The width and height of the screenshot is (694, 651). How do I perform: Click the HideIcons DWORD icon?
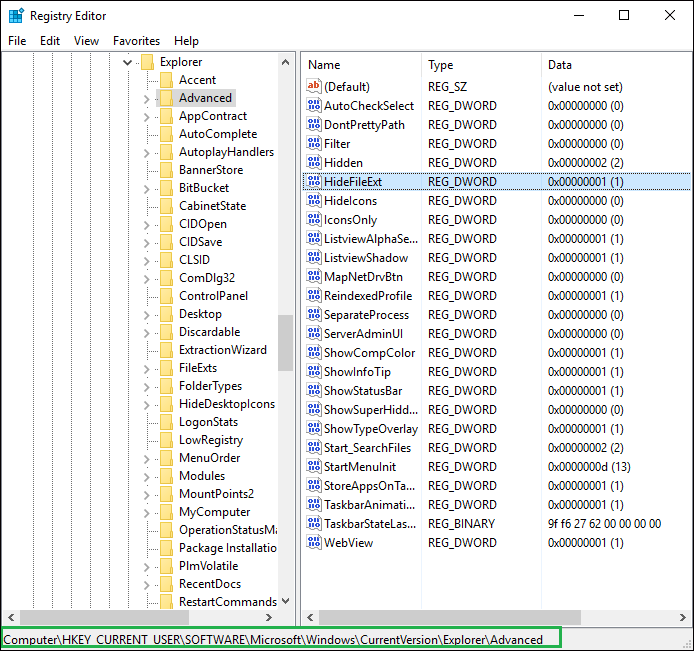tap(314, 200)
